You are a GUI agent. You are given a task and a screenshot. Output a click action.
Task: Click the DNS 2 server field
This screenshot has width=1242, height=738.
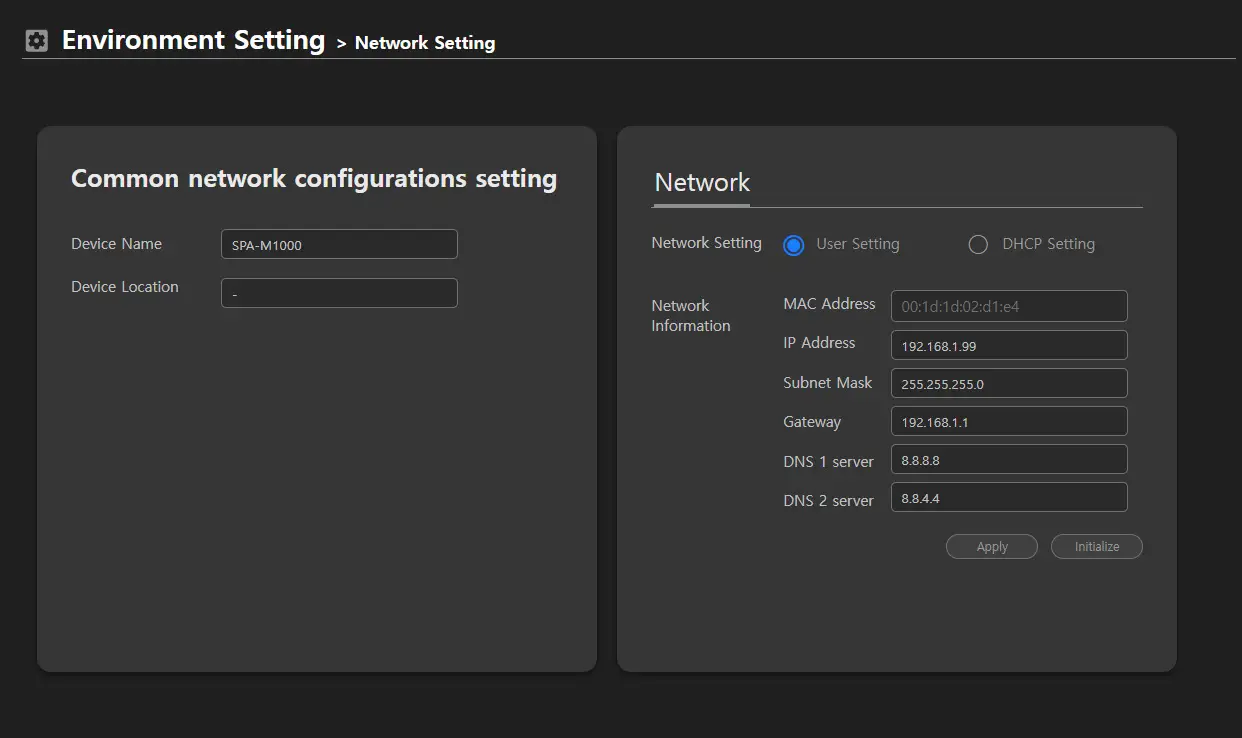tap(1009, 497)
